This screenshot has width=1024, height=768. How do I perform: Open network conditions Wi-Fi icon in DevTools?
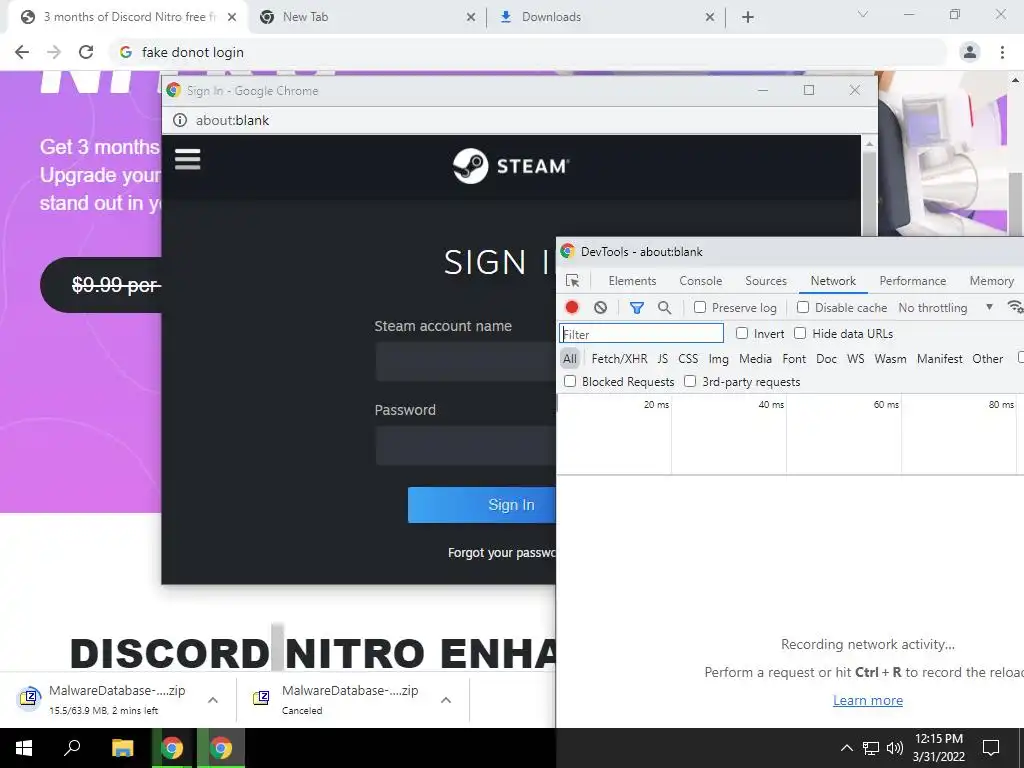tap(1016, 307)
